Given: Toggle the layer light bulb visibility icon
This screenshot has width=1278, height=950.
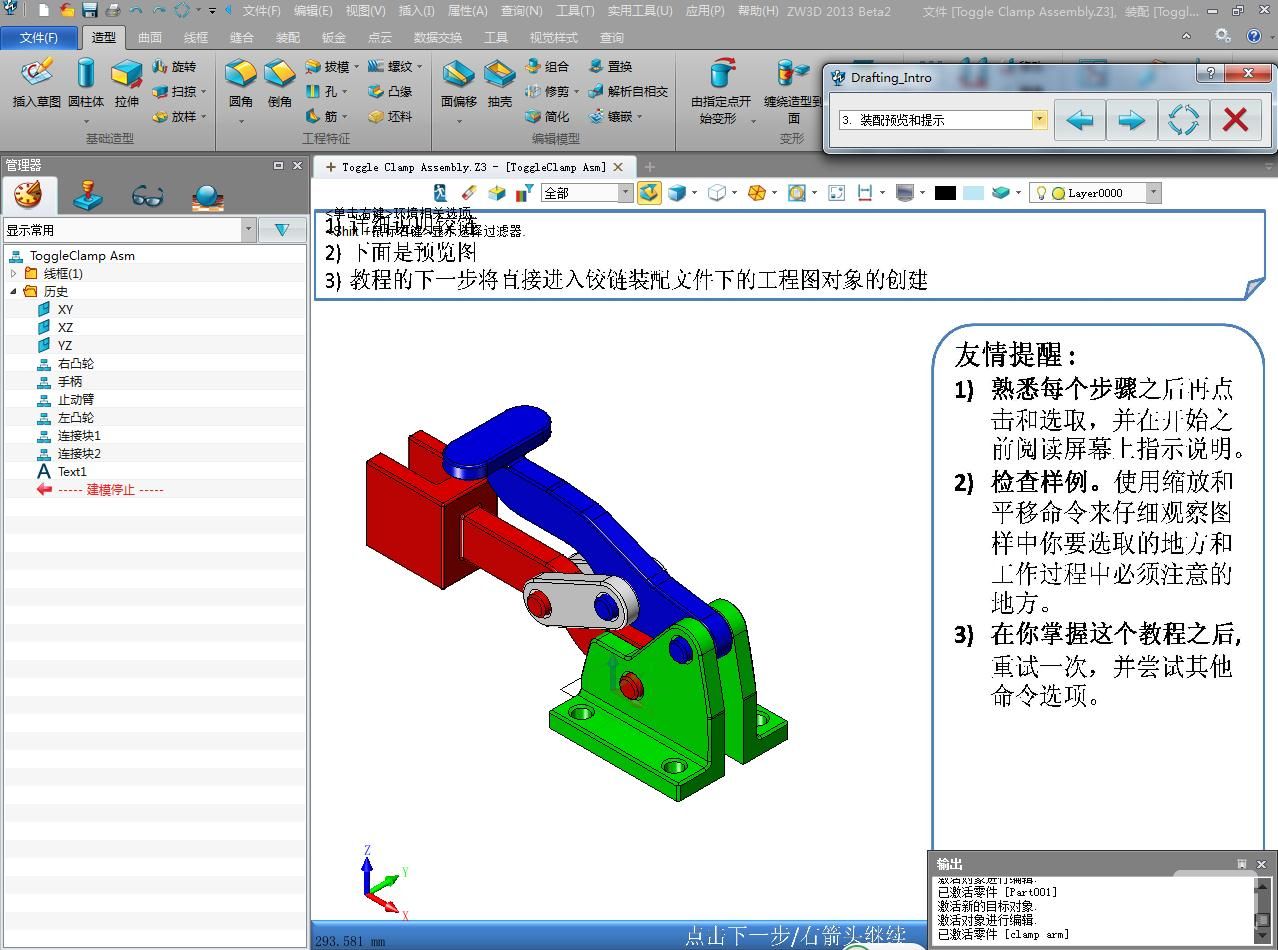Looking at the screenshot, I should (x=1040, y=193).
